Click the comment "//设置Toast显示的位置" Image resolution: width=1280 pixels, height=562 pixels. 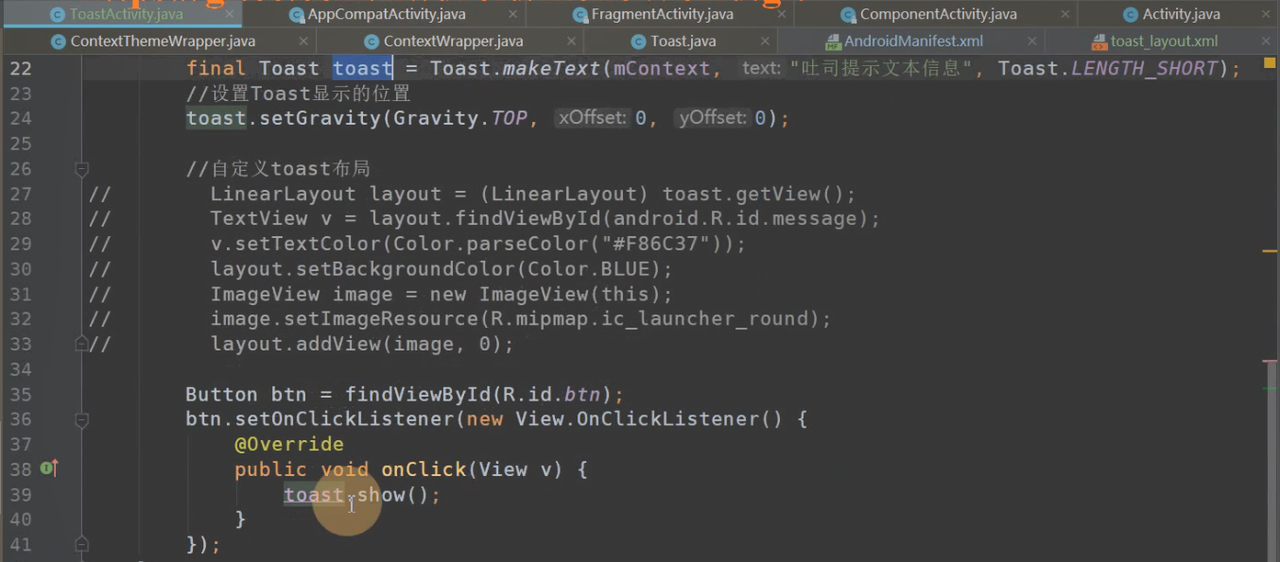point(299,93)
